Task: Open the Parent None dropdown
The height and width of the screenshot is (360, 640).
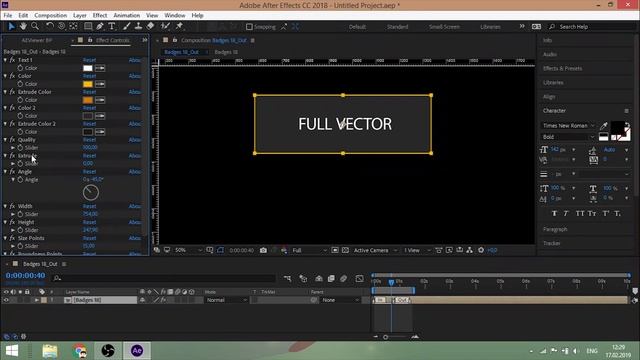Action: click(340, 300)
